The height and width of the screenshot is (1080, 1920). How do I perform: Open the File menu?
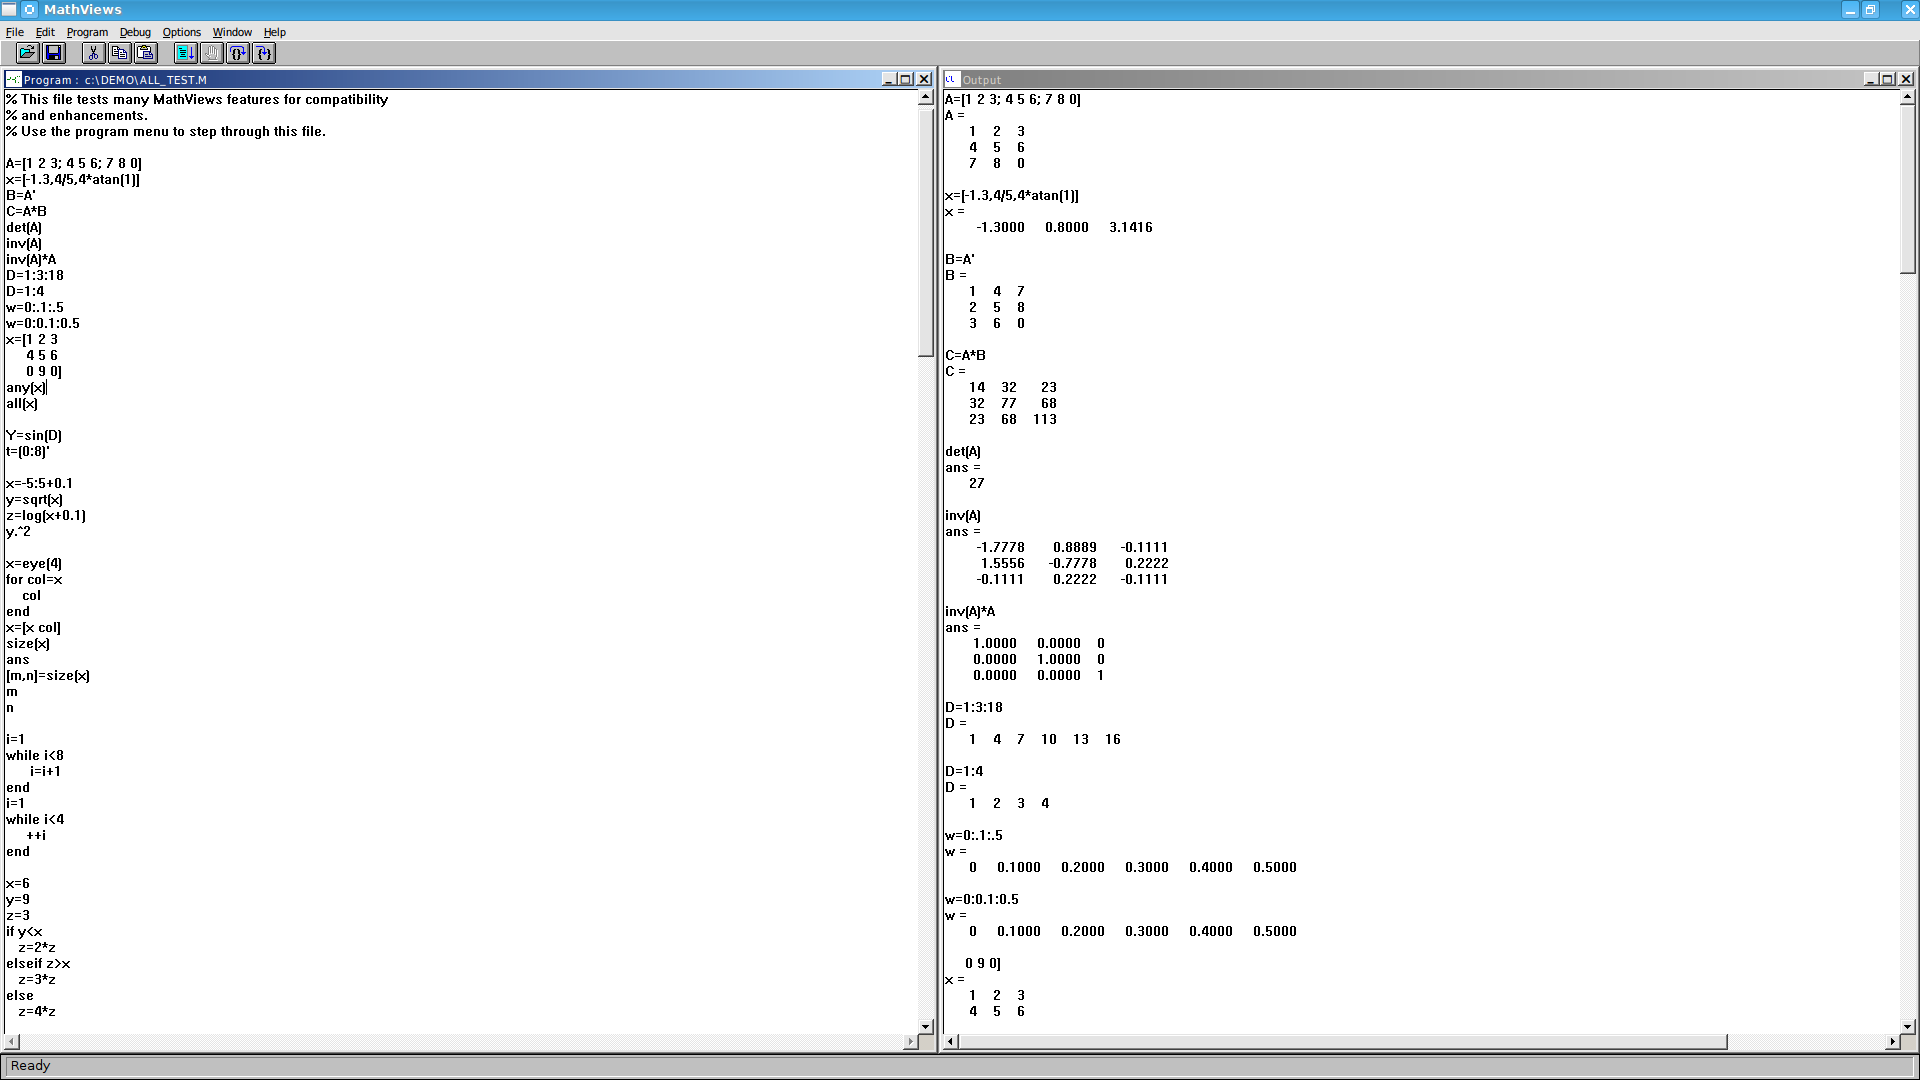14,32
